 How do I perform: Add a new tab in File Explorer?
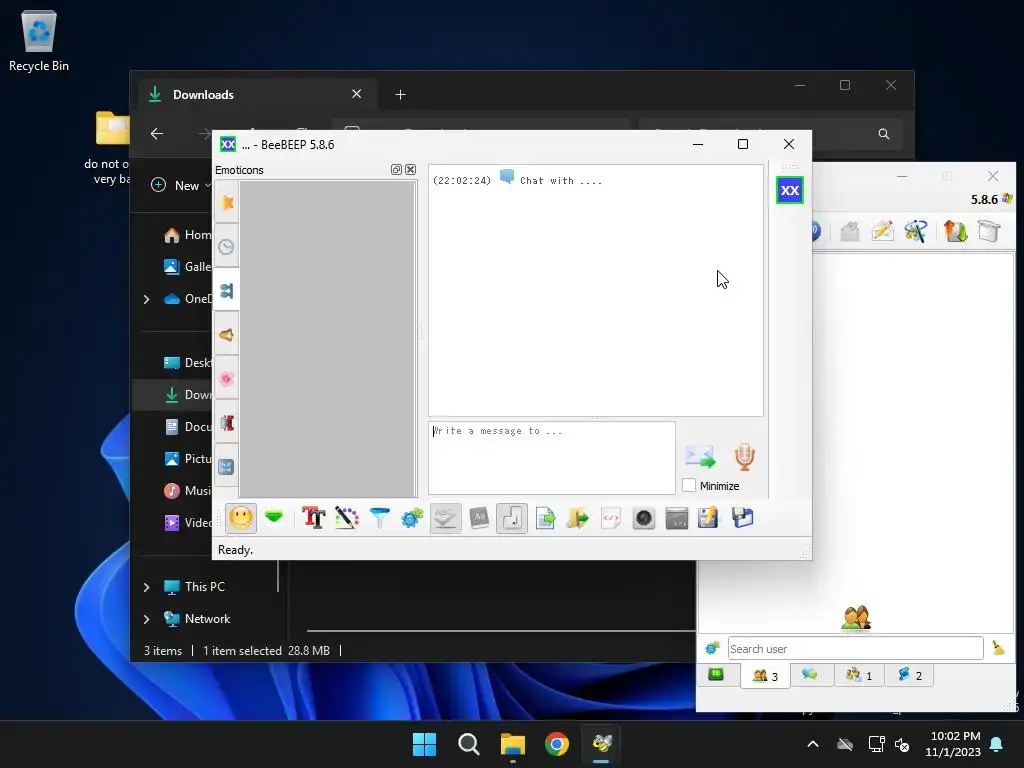(400, 95)
